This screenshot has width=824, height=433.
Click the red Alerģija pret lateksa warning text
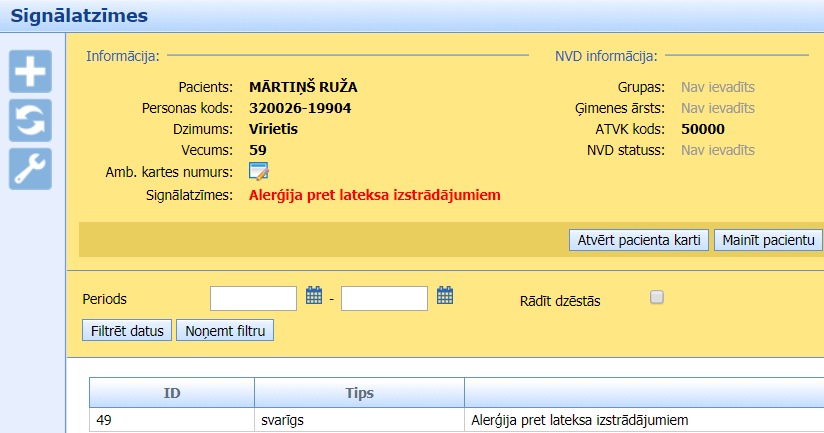click(x=374, y=195)
